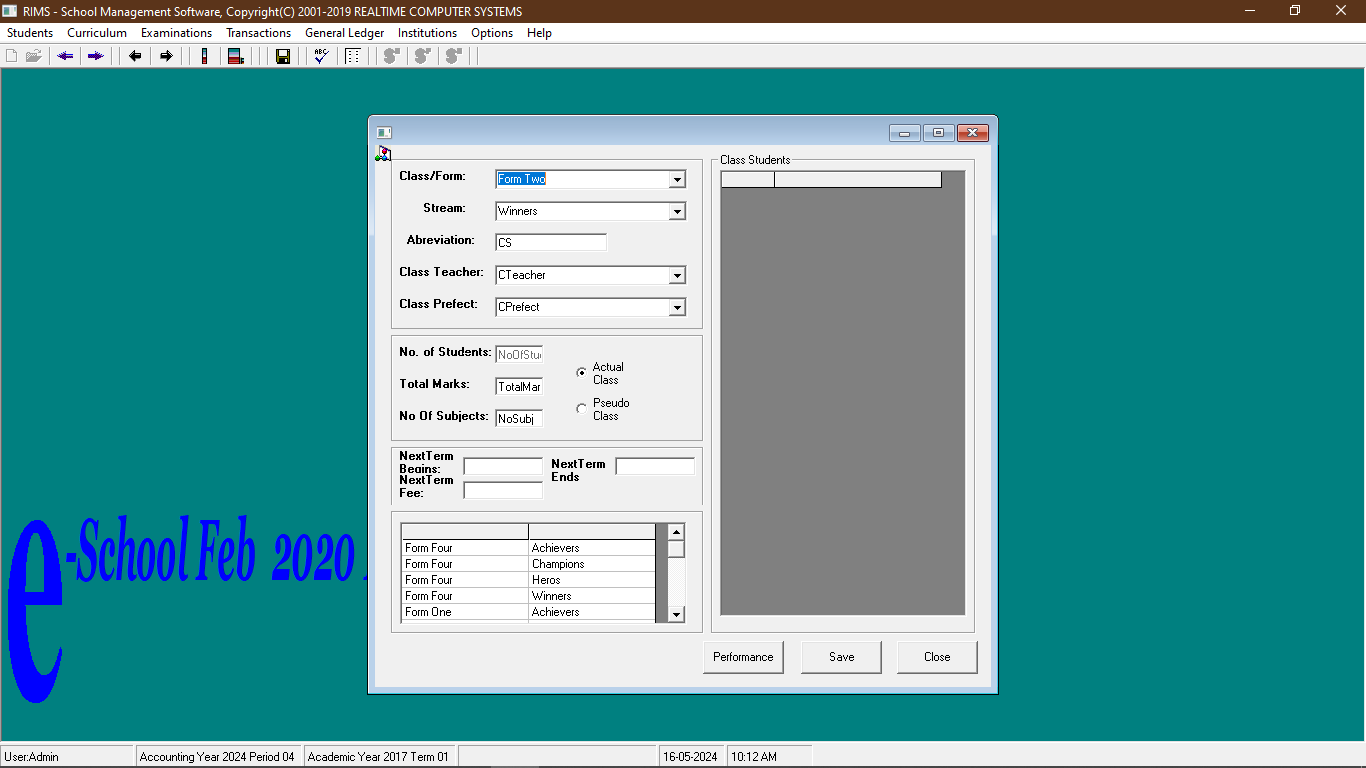Select the Actual Class radio button

[x=582, y=373]
